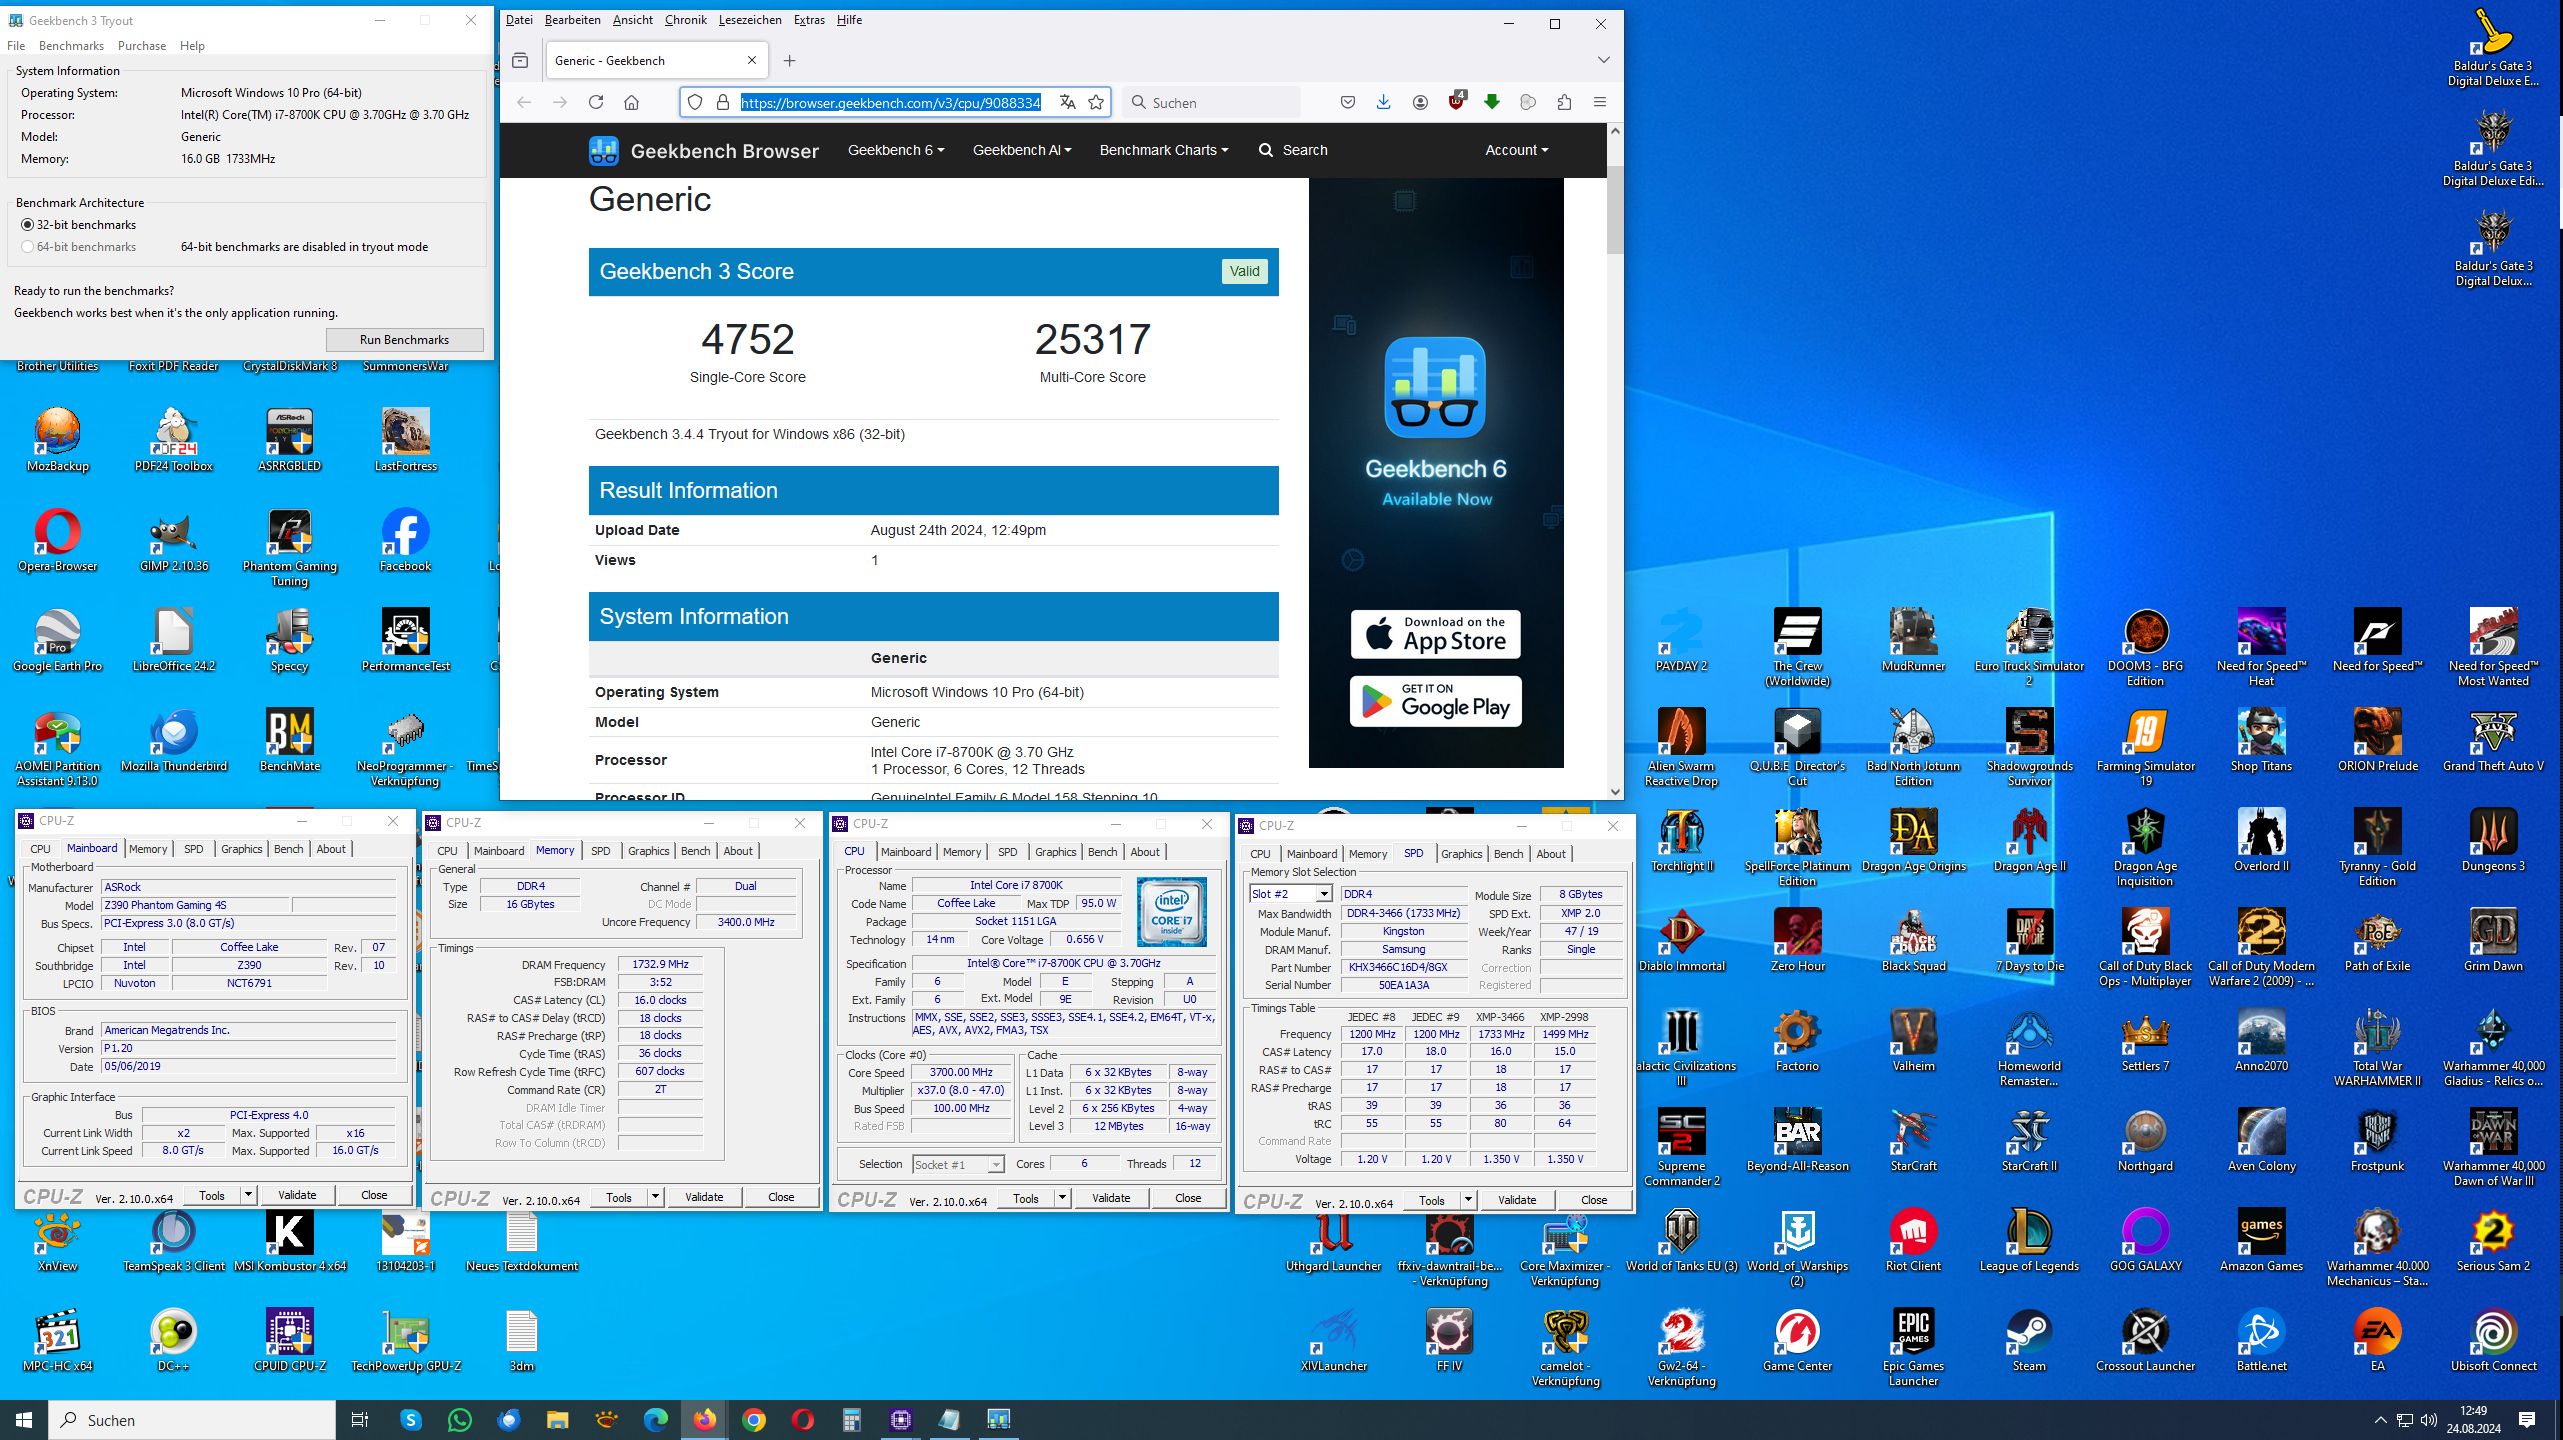The height and width of the screenshot is (1440, 2563).
Task: Switch to SPD tab in Mainboard CPU-Z window
Action: point(193,849)
